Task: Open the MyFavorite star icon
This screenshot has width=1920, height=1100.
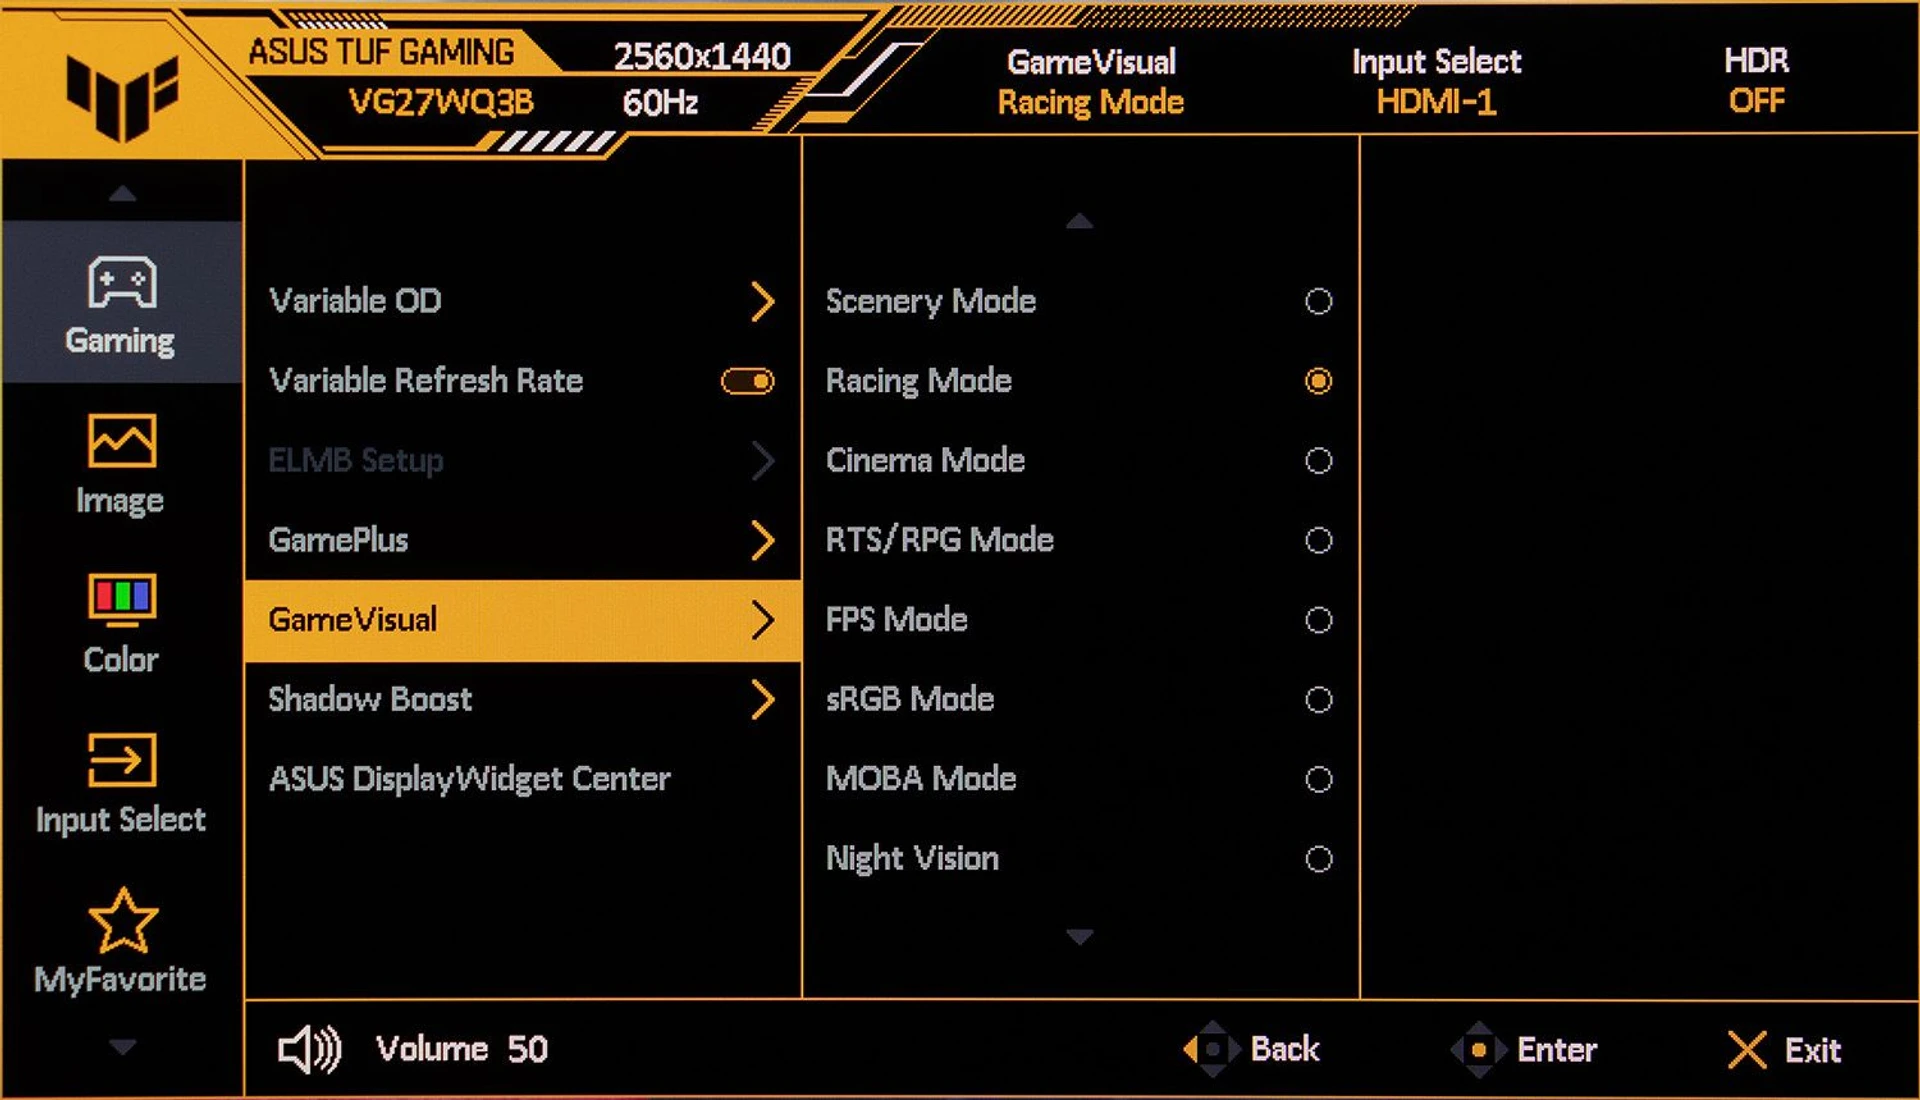Action: tap(122, 921)
